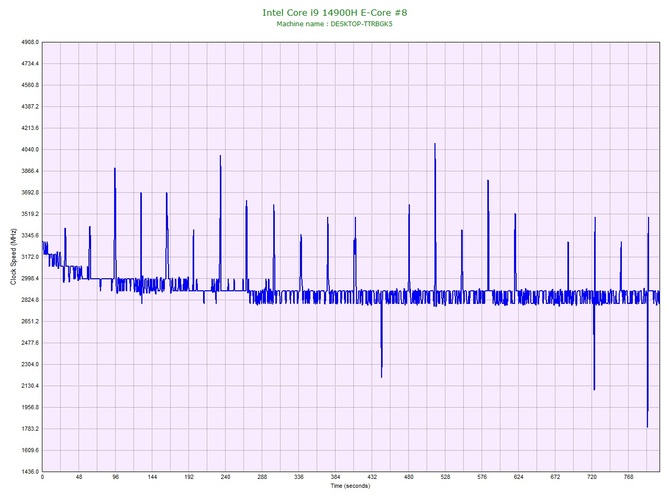This screenshot has width=670, height=503.
Task: Click the 2130.4 y-axis value
Action: pos(30,386)
